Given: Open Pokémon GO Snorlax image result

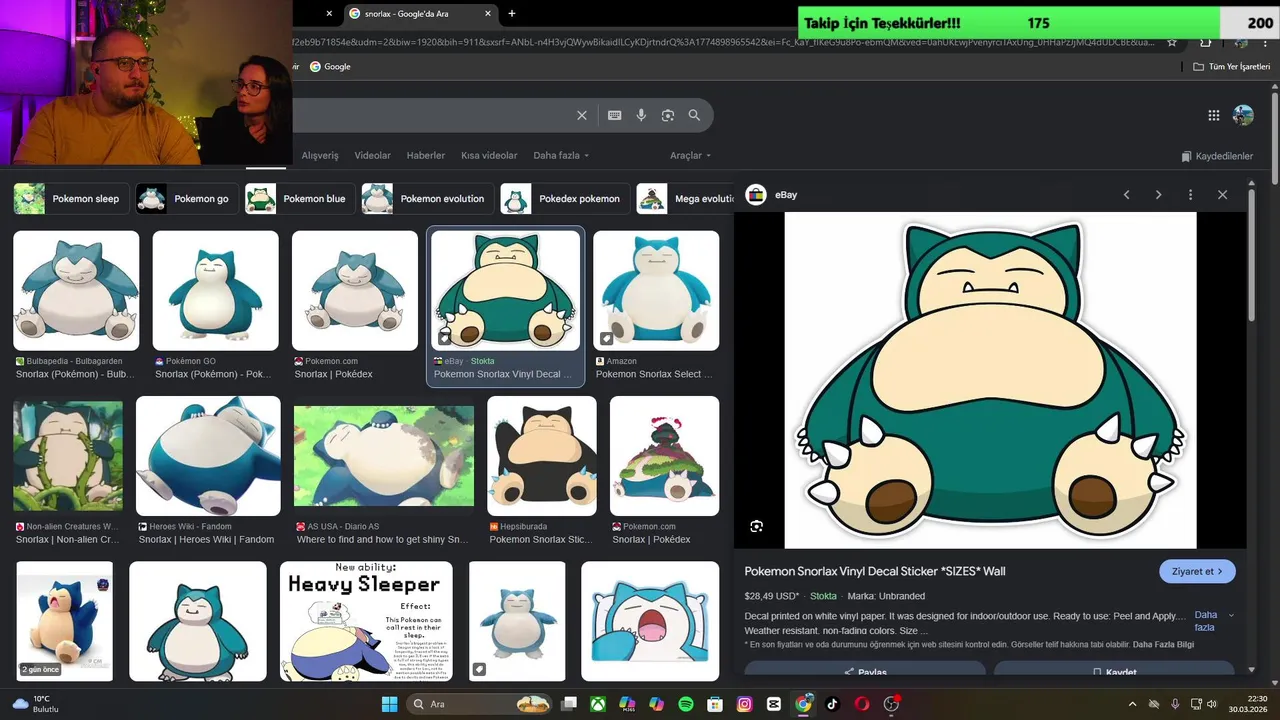Looking at the screenshot, I should (215, 291).
